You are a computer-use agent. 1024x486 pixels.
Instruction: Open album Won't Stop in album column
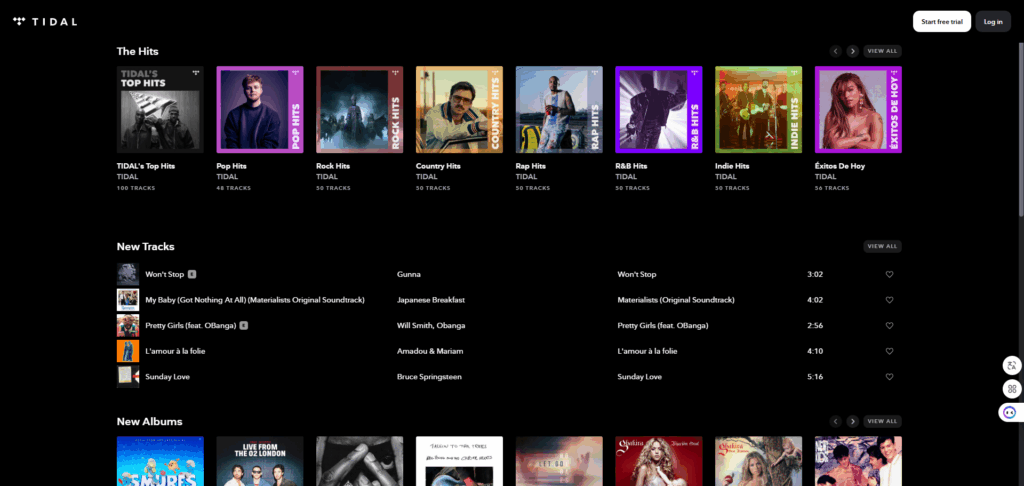[x=637, y=274]
